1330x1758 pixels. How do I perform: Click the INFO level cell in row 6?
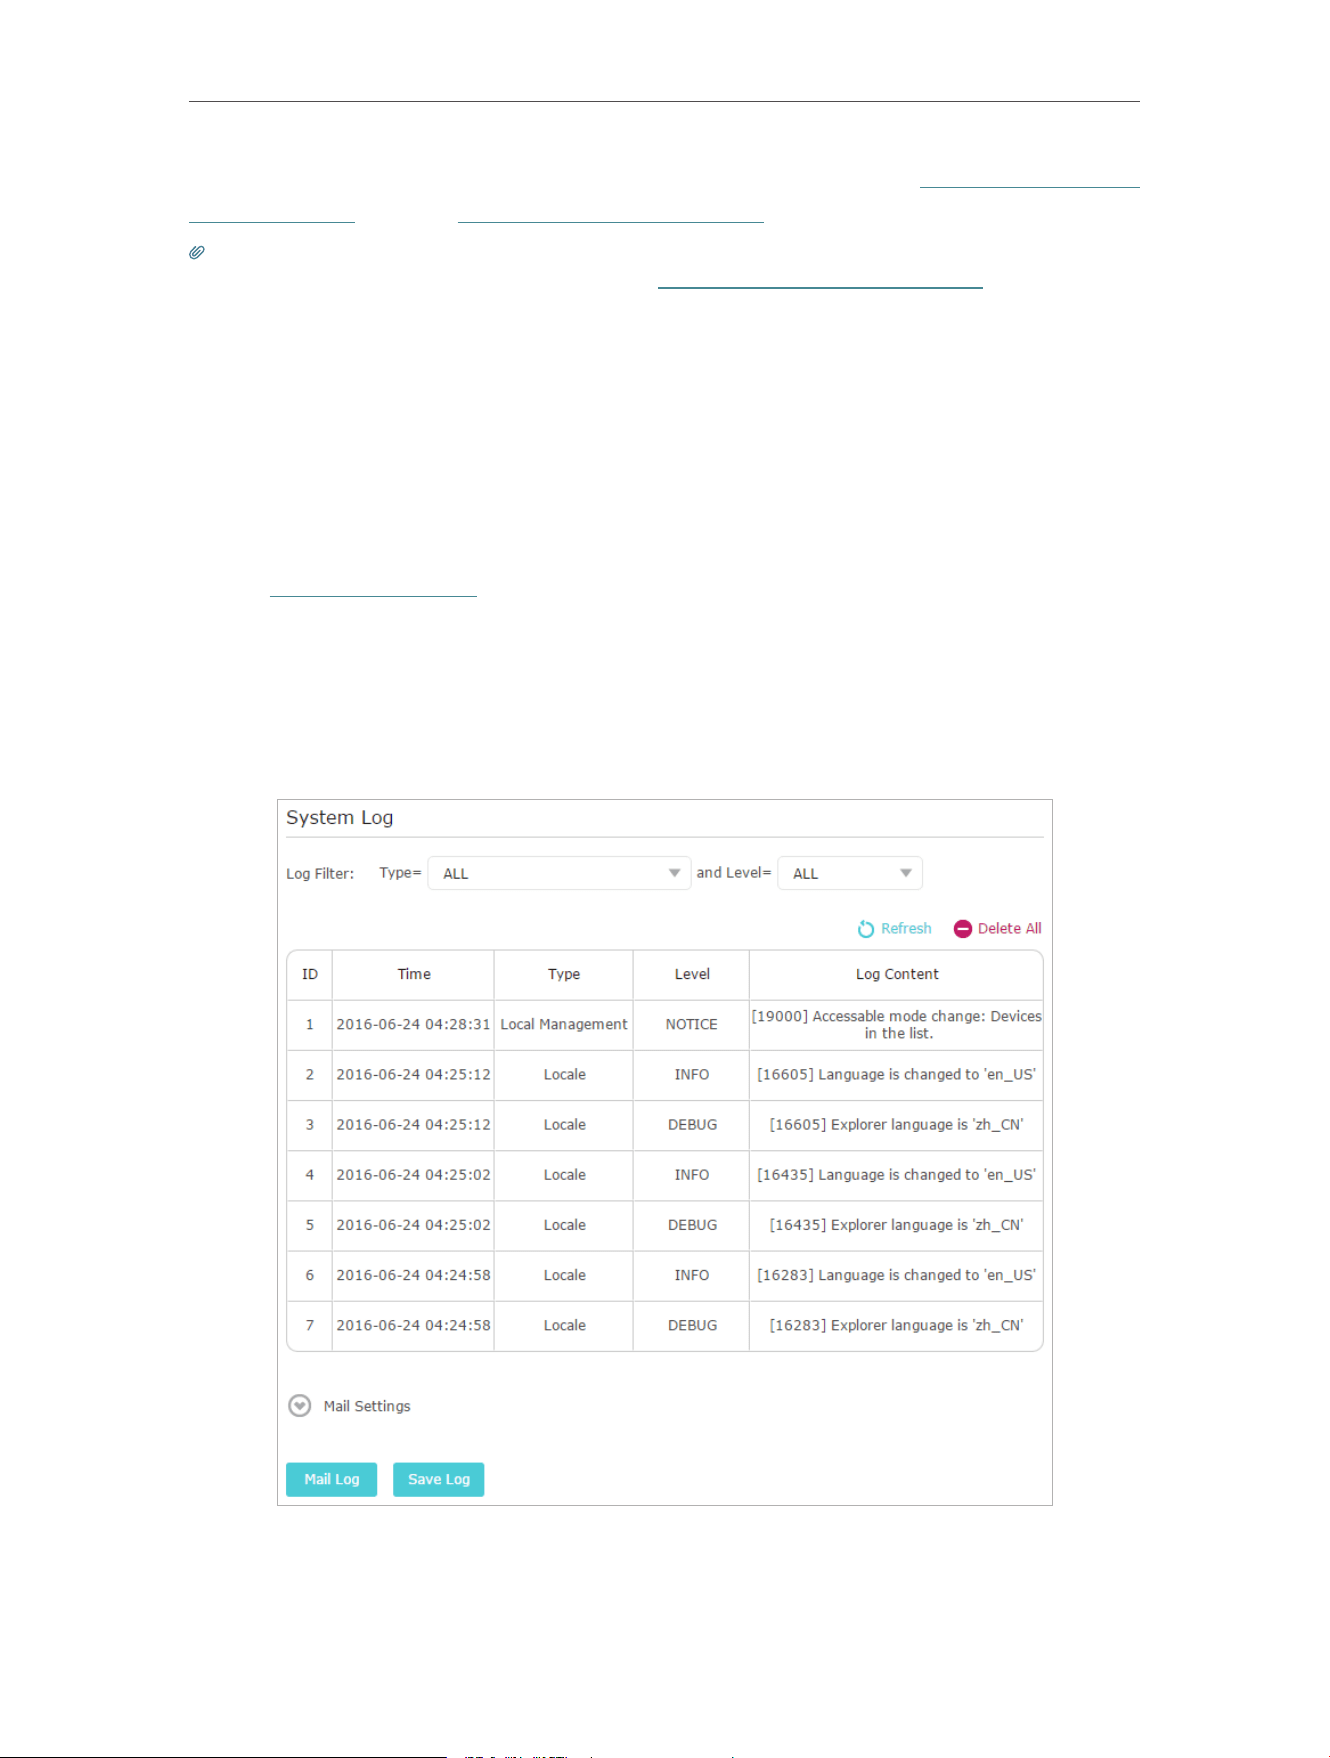(x=691, y=1274)
